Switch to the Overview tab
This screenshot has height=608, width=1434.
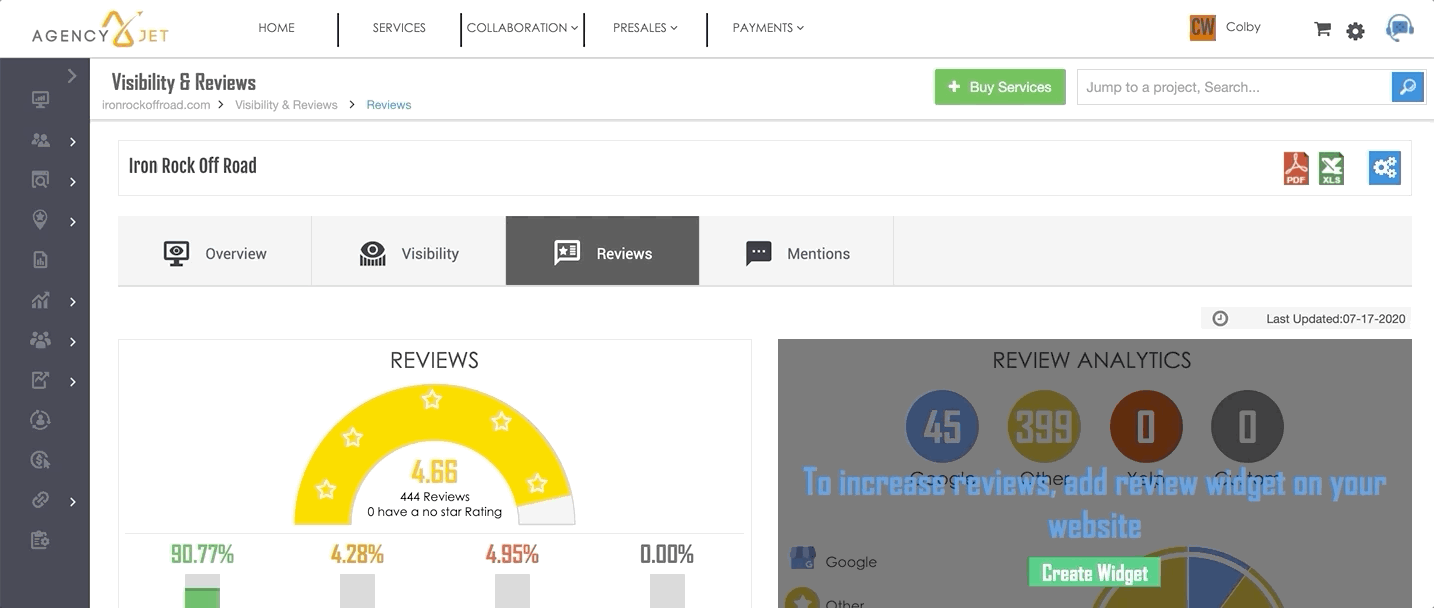click(215, 252)
